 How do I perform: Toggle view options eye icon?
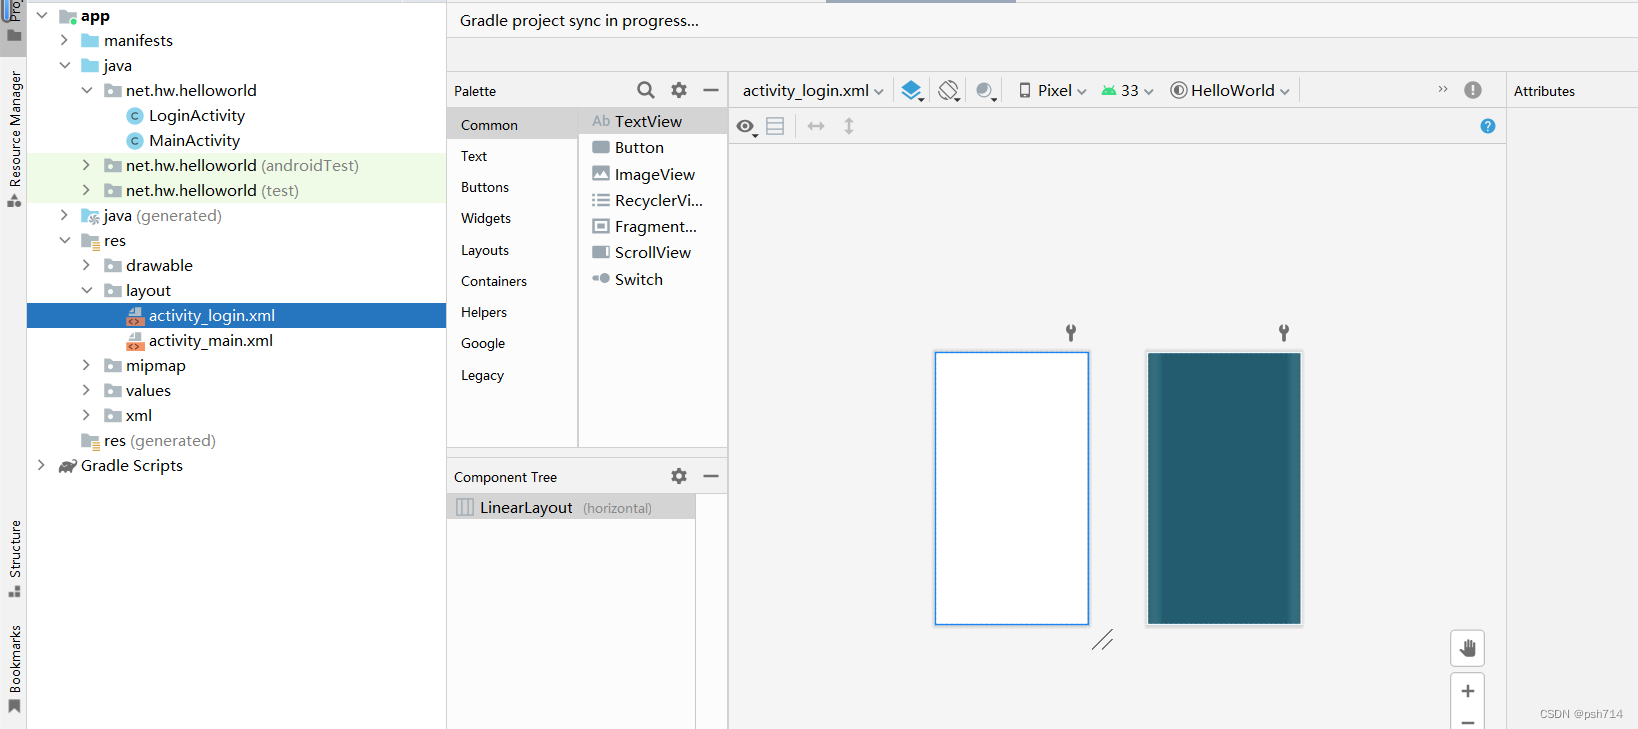746,127
